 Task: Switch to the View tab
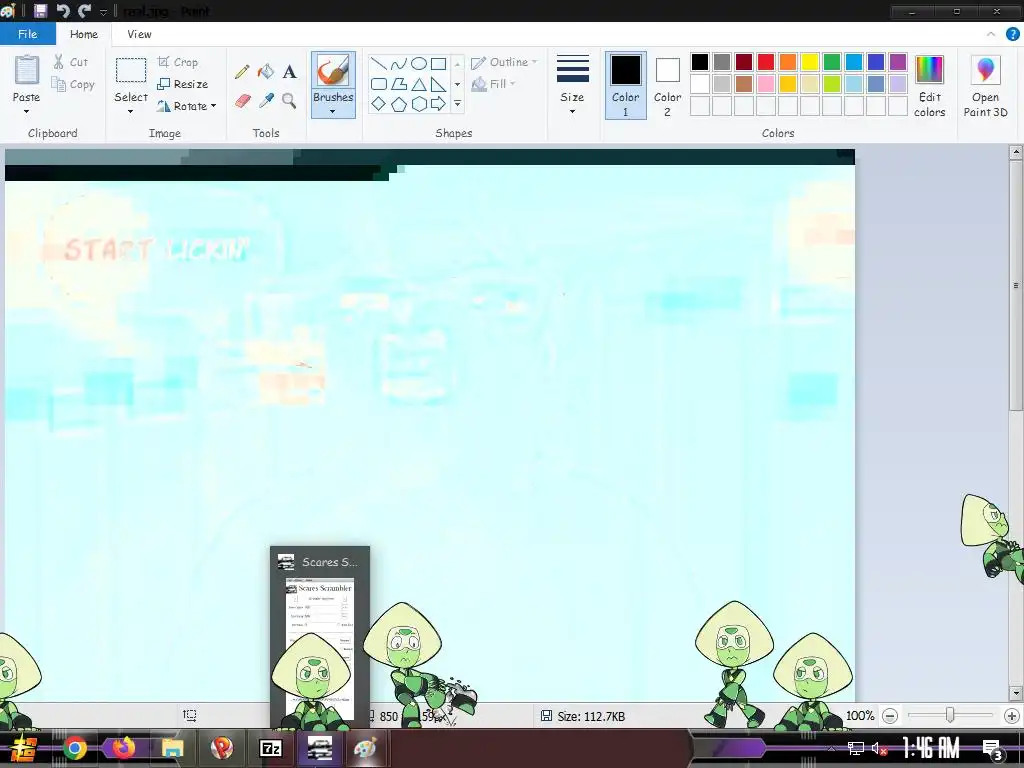click(x=139, y=34)
